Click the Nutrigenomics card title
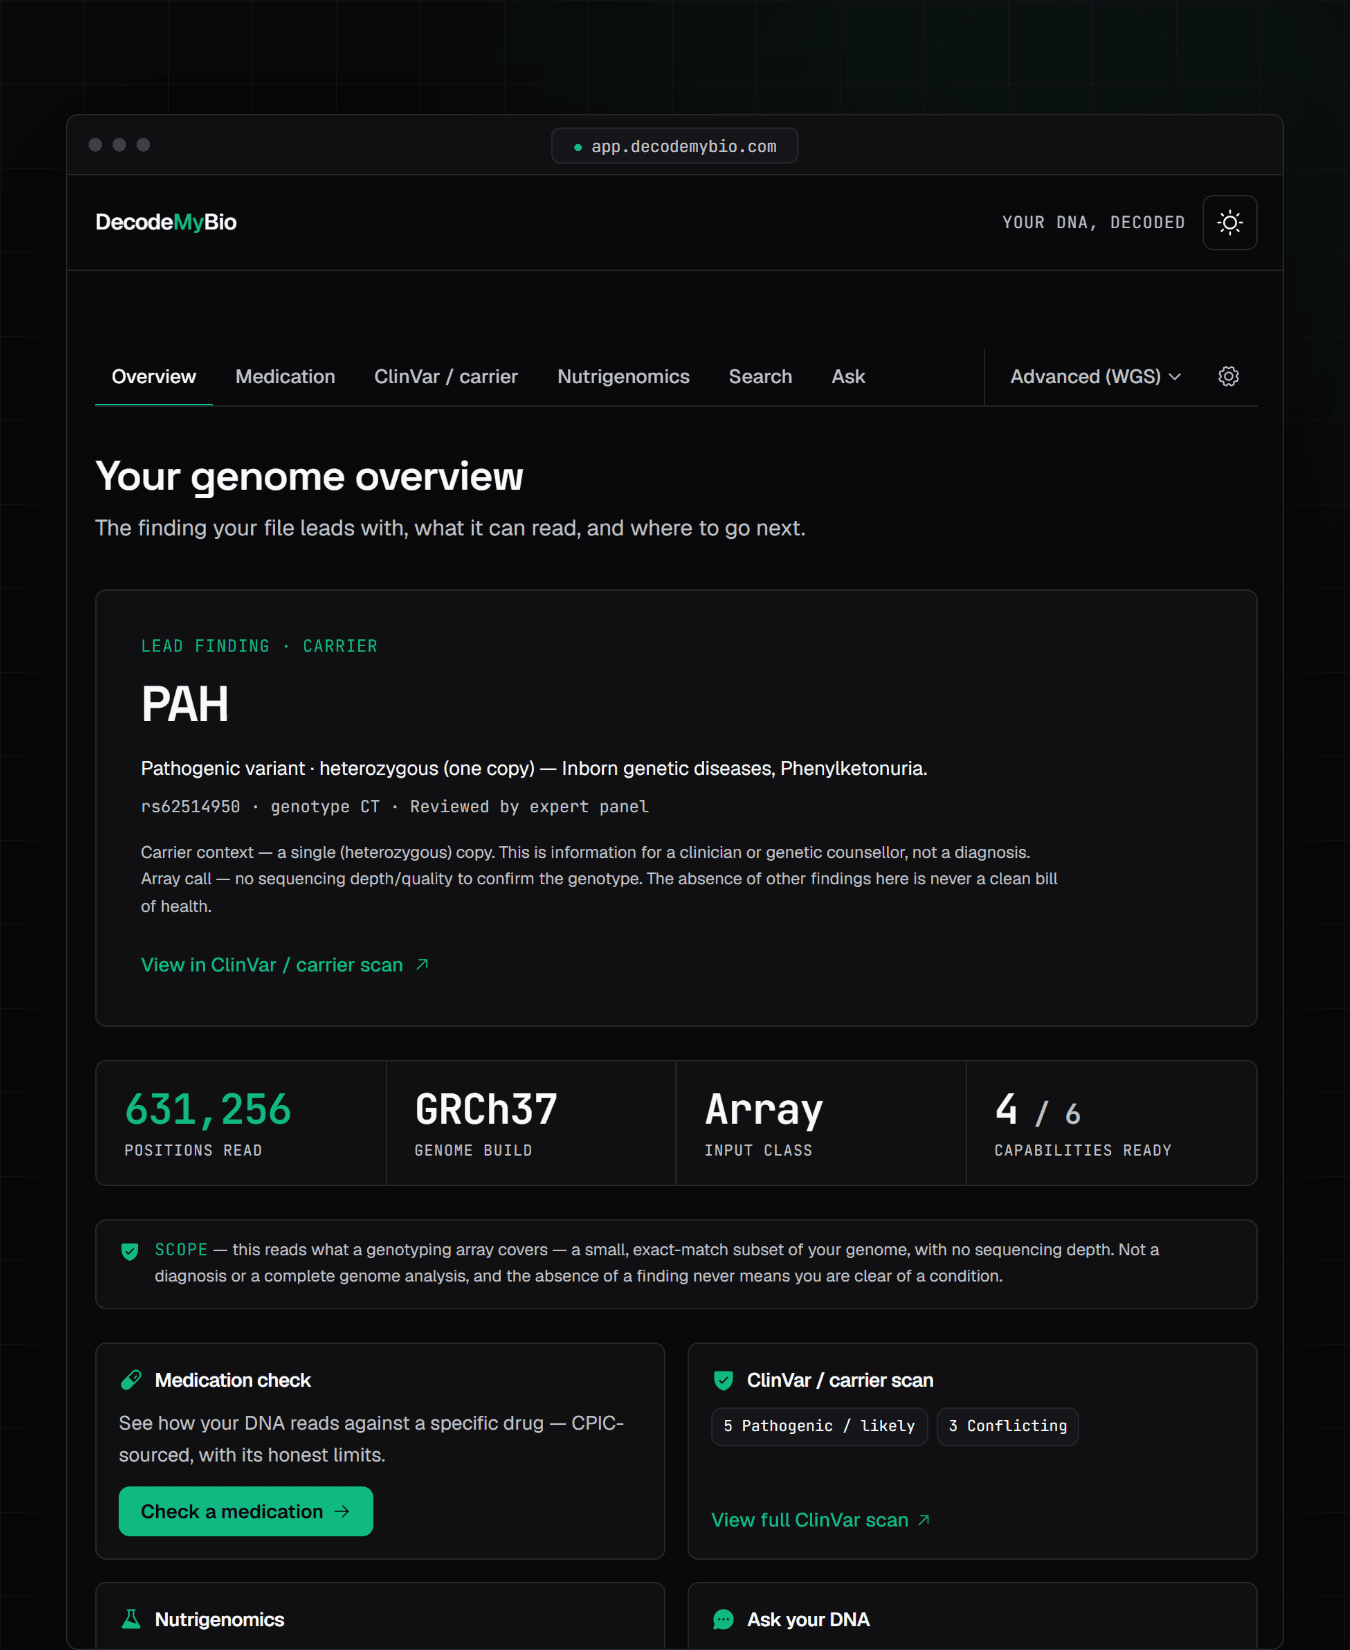1350x1650 pixels. coord(220,1619)
